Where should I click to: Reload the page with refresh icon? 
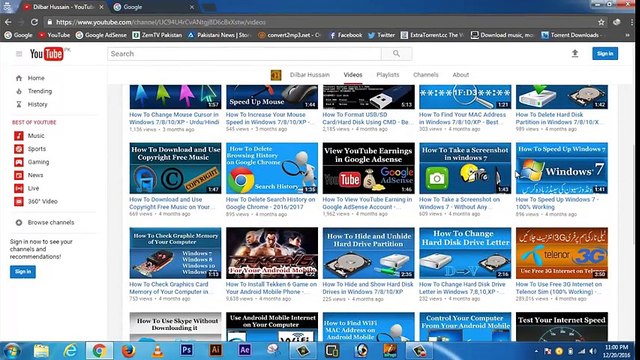34,22
